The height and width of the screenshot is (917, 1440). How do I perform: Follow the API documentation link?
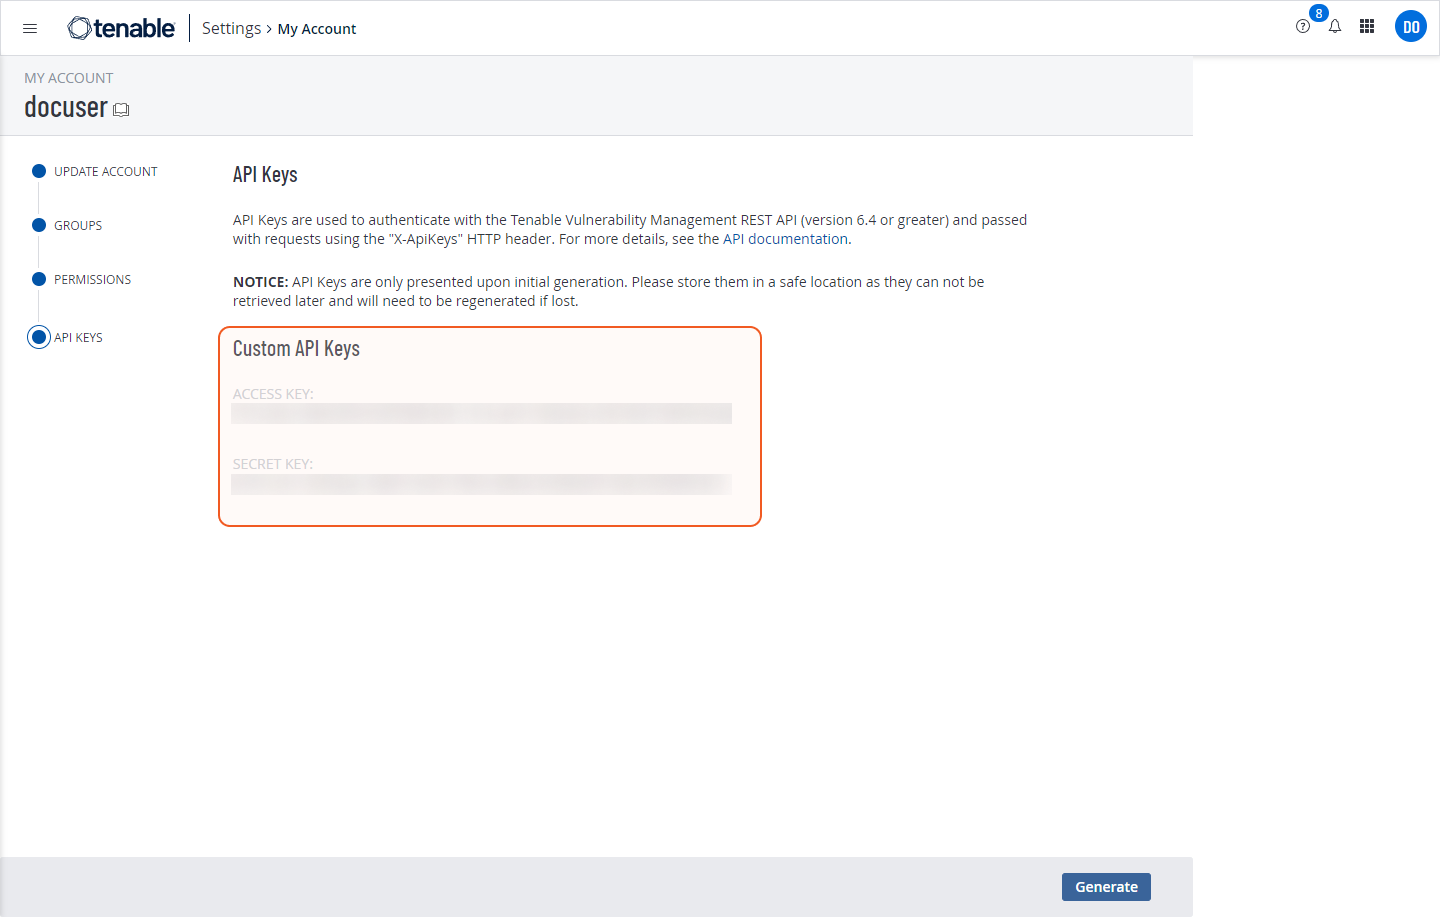click(x=785, y=239)
